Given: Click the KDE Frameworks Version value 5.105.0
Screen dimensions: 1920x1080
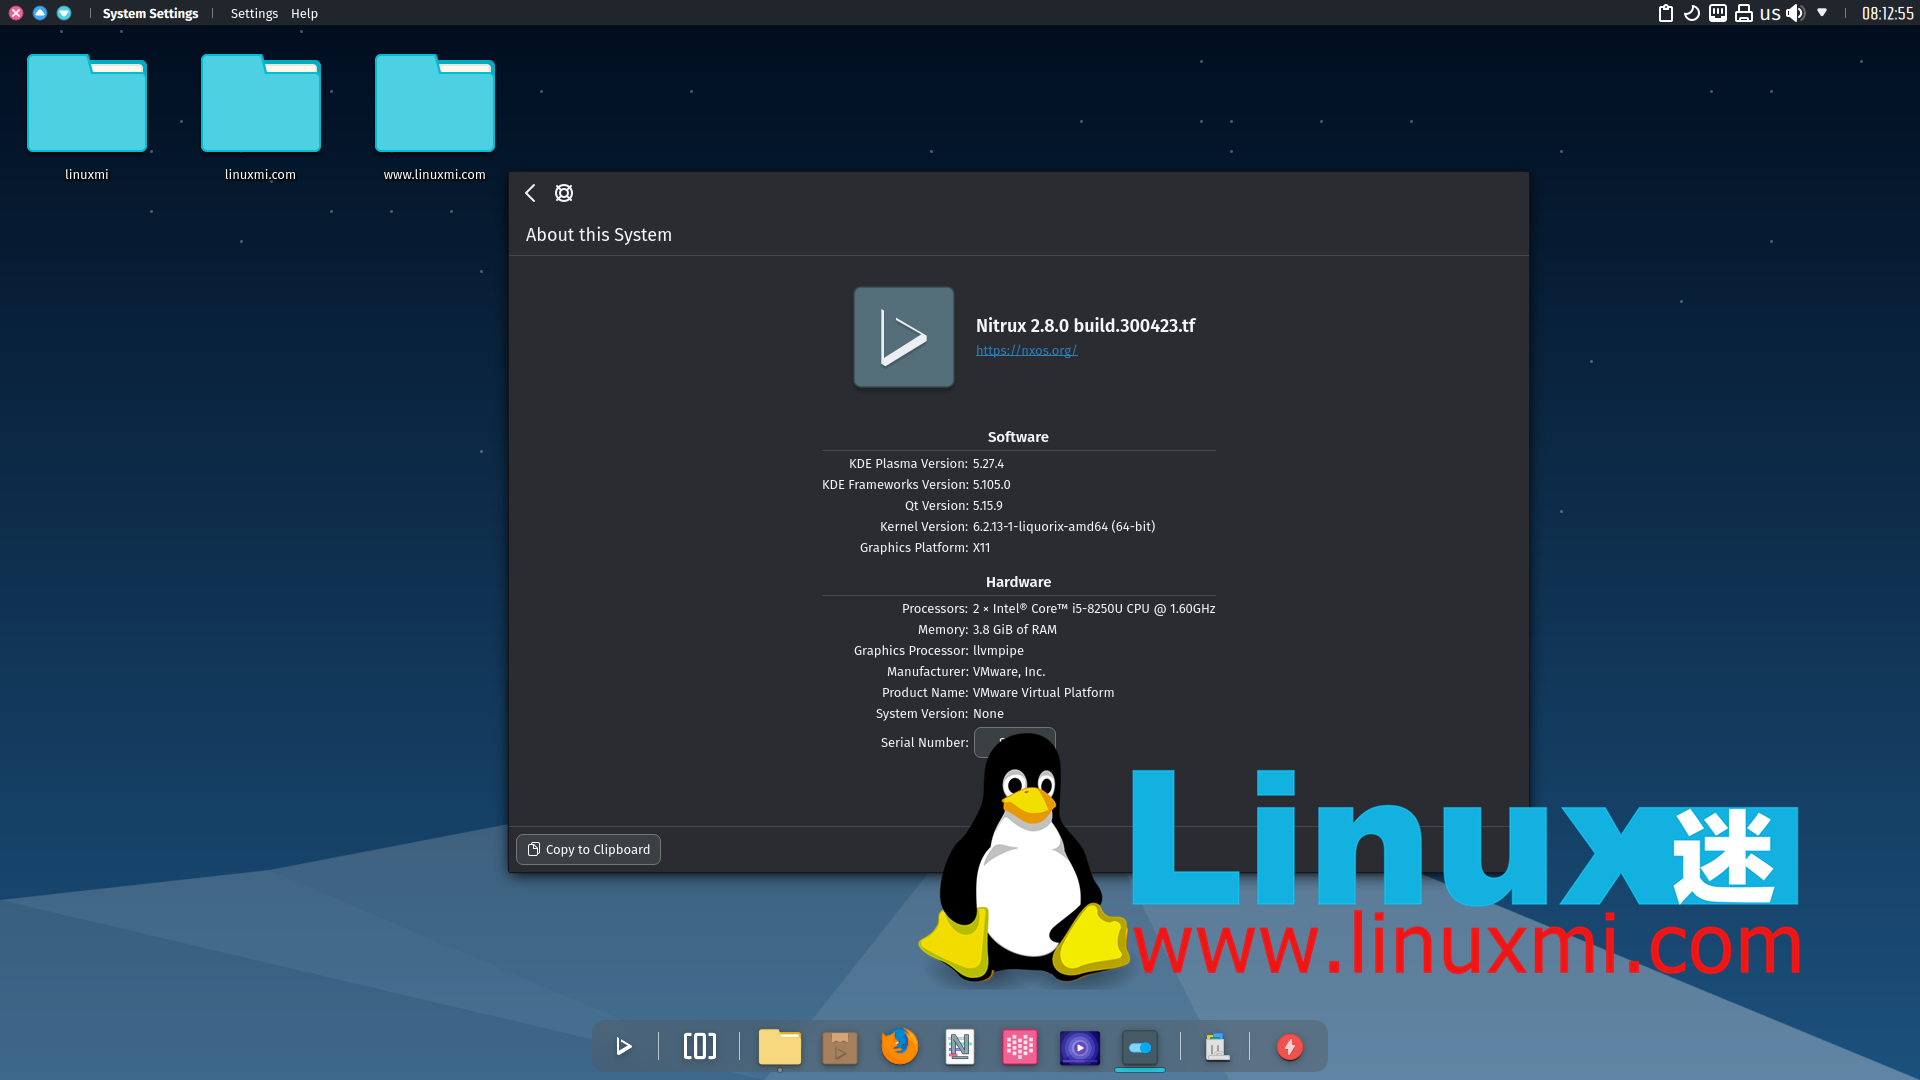Looking at the screenshot, I should click(991, 485).
